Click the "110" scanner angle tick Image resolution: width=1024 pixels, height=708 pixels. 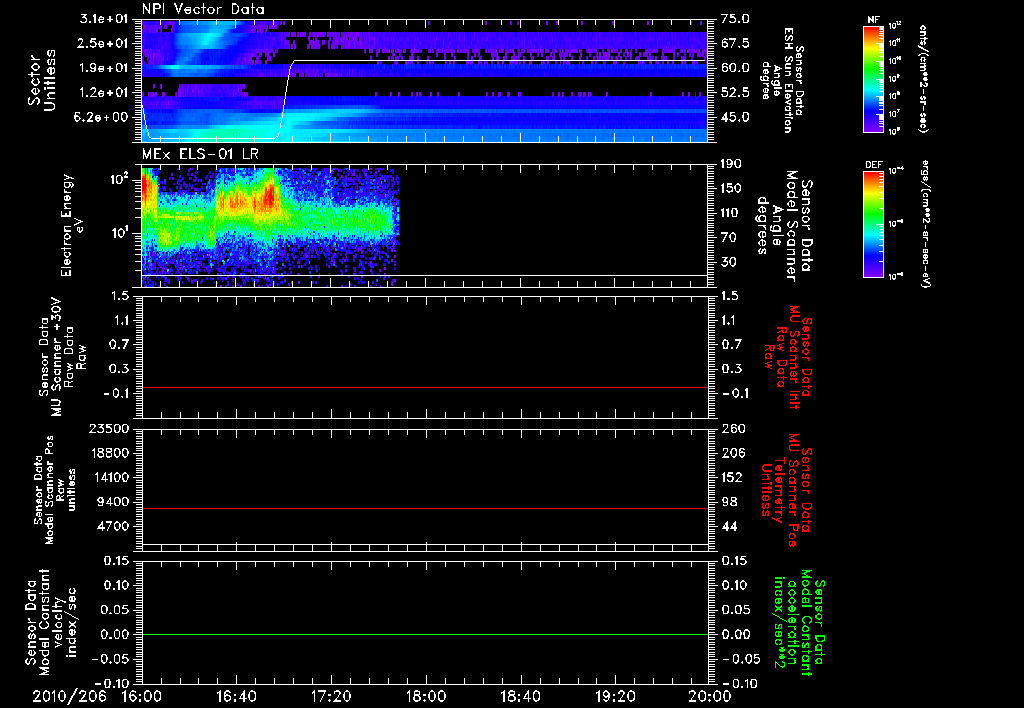(732, 213)
